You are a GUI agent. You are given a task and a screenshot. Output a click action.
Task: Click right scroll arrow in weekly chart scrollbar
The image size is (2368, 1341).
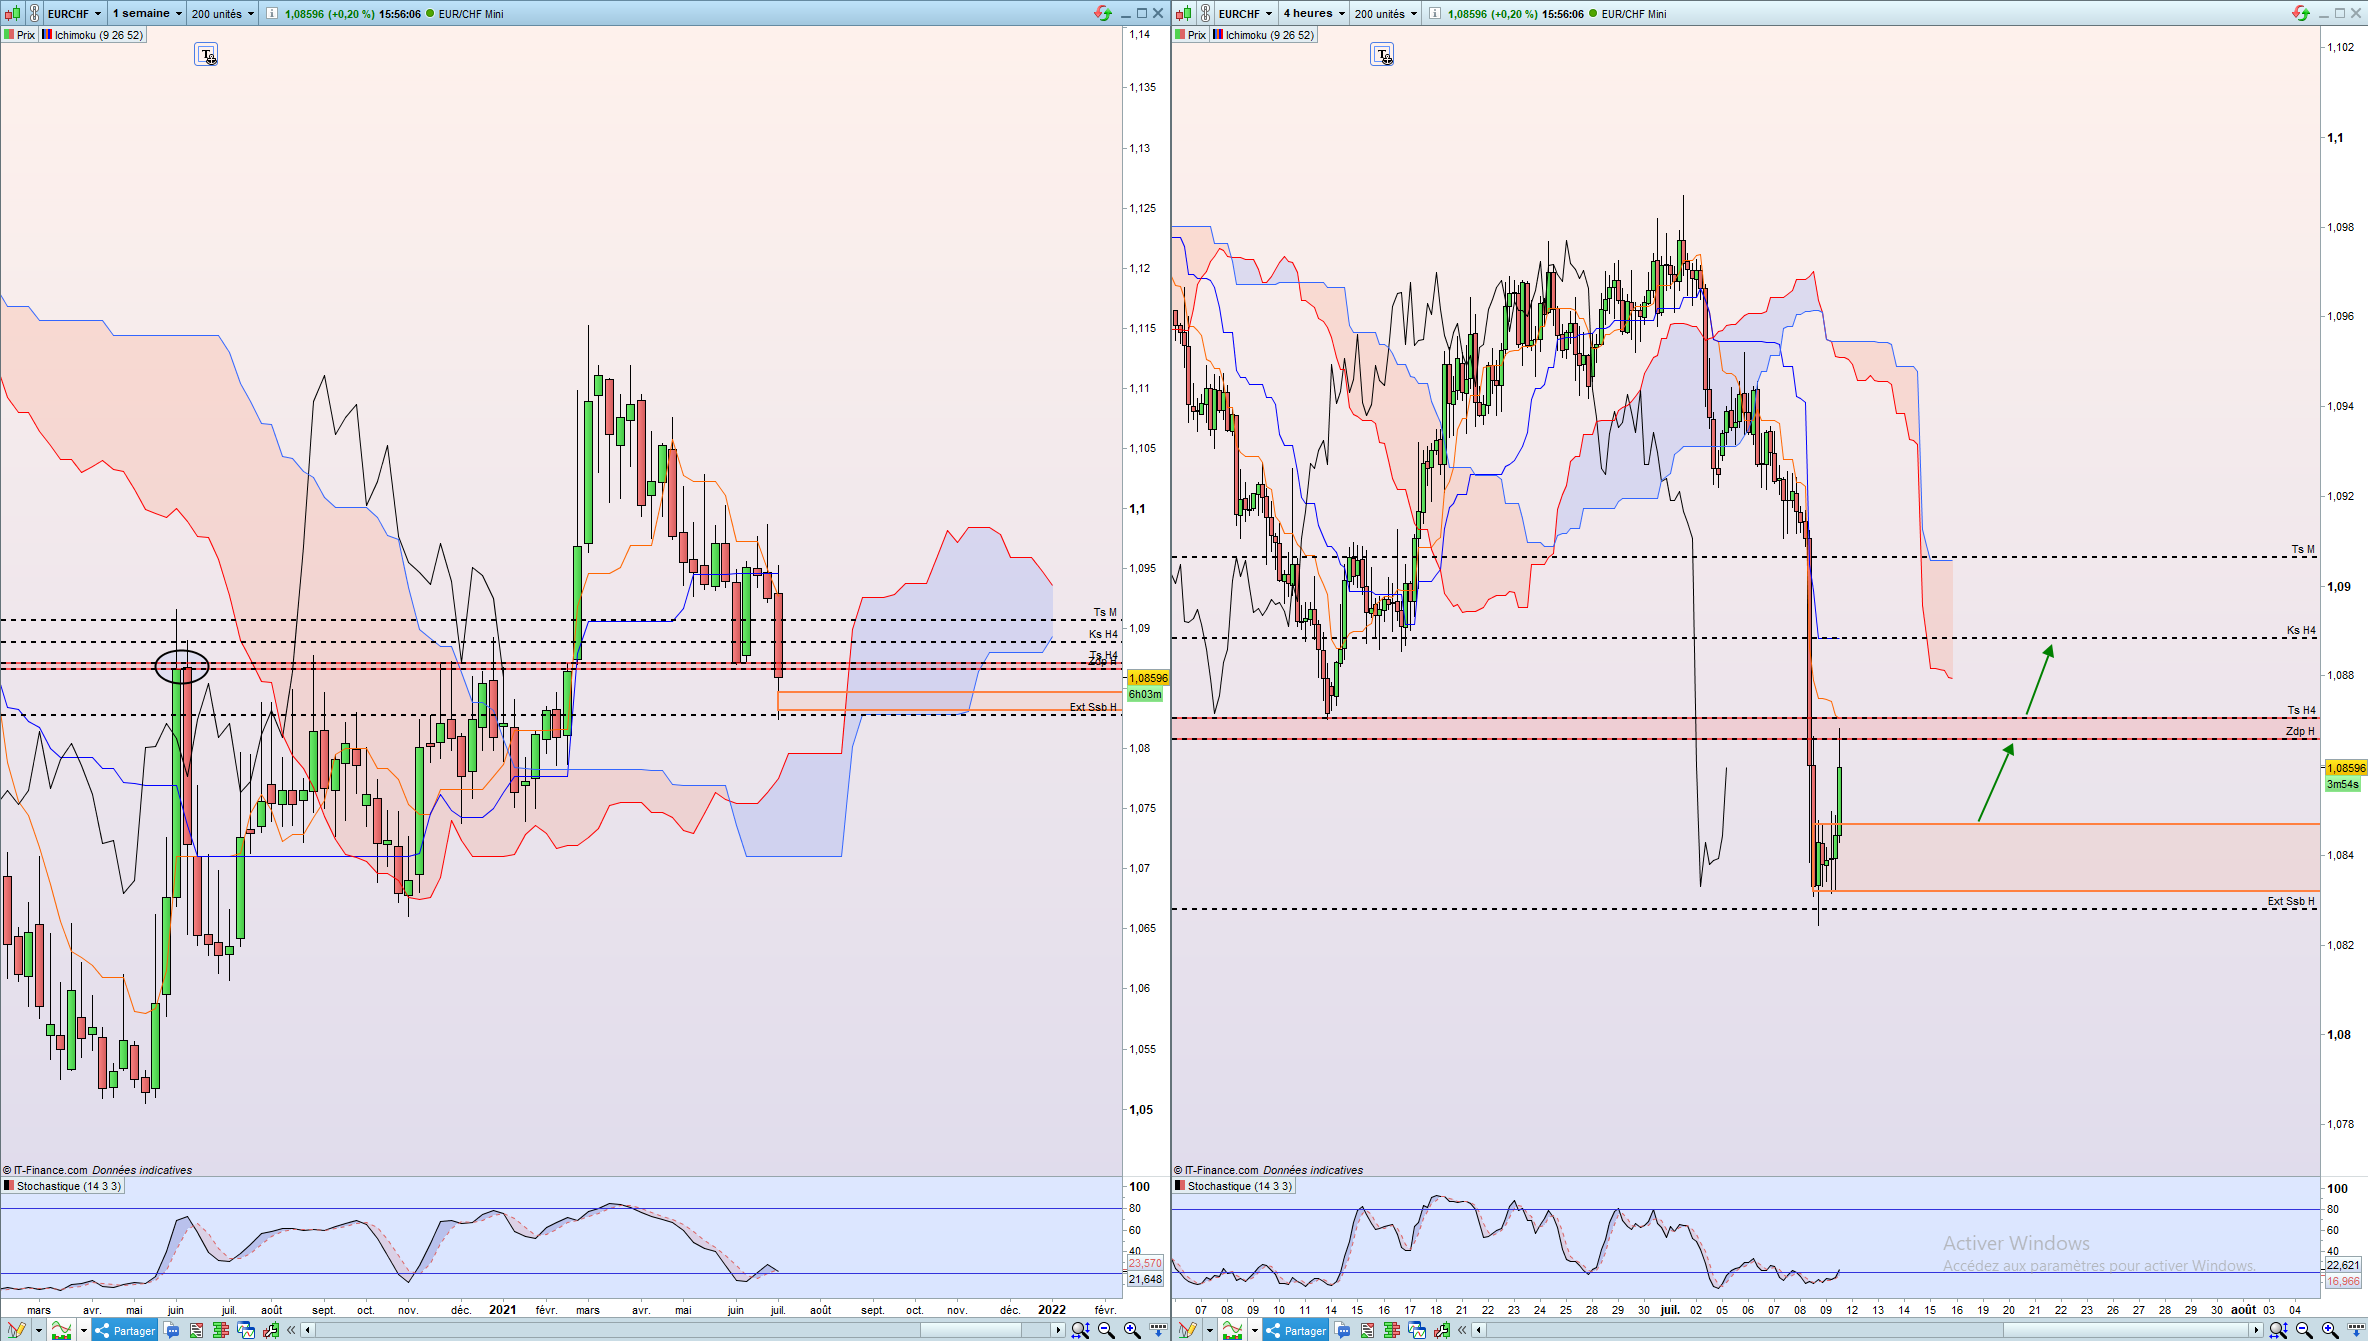point(1058,1330)
